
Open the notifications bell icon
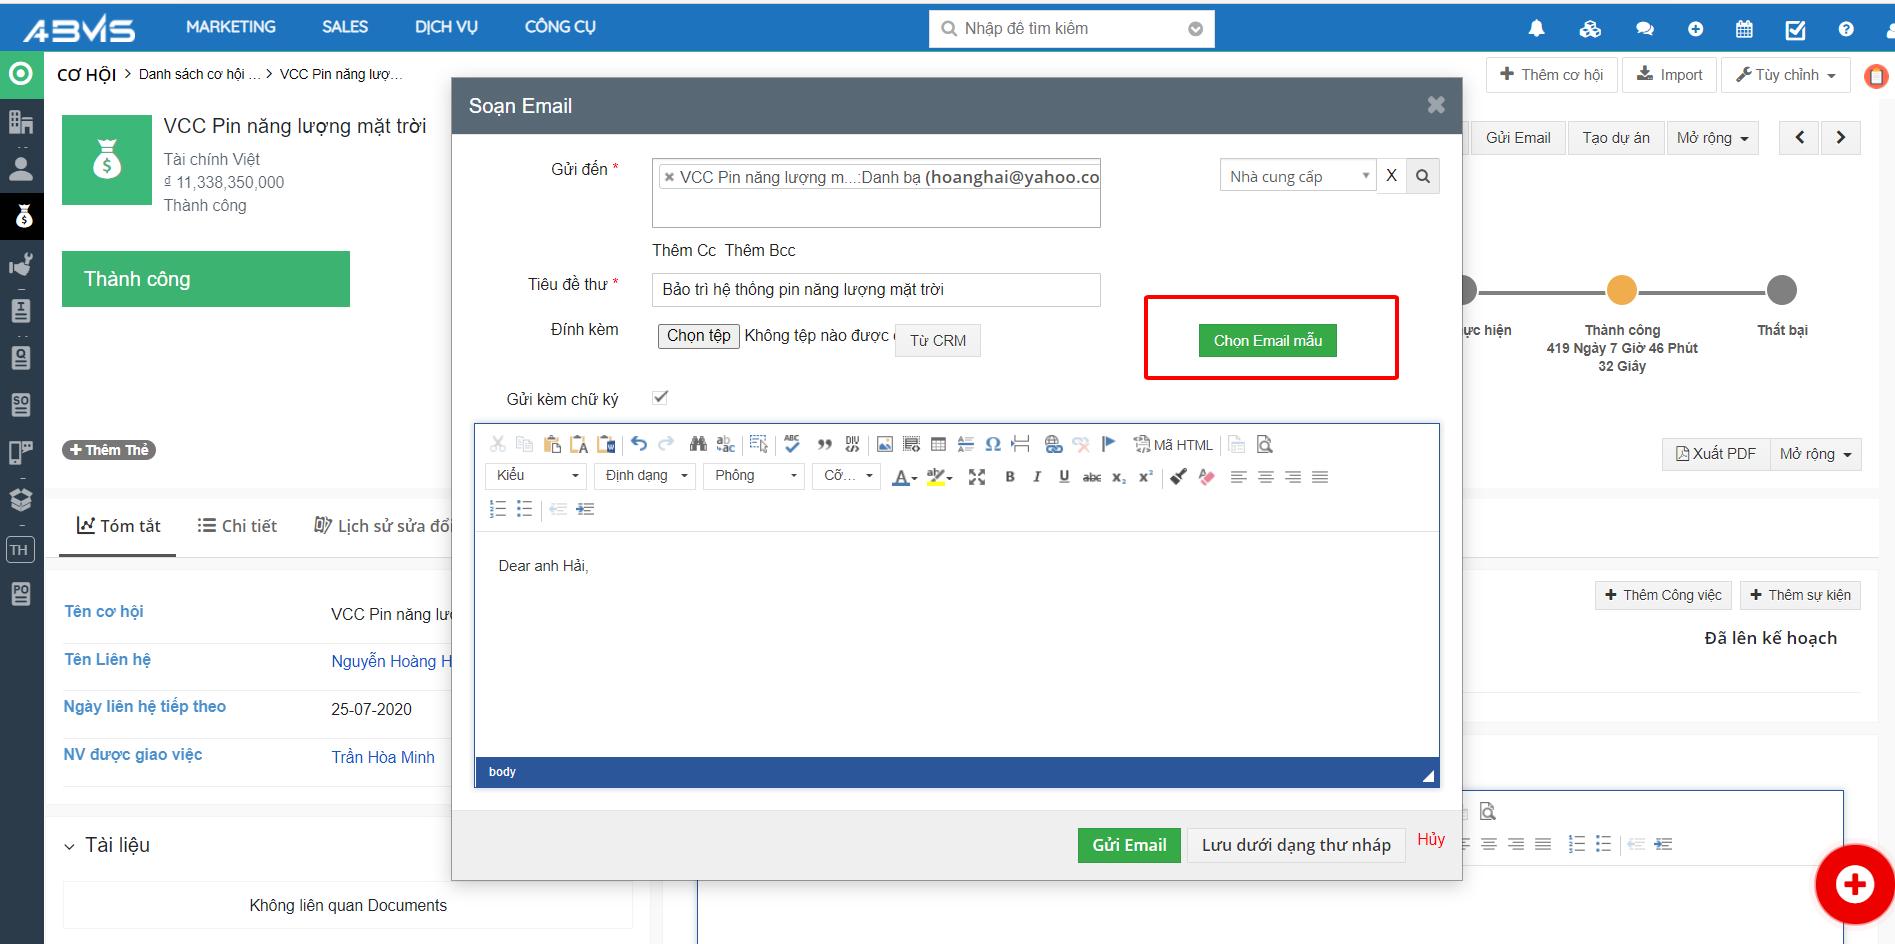[1536, 29]
